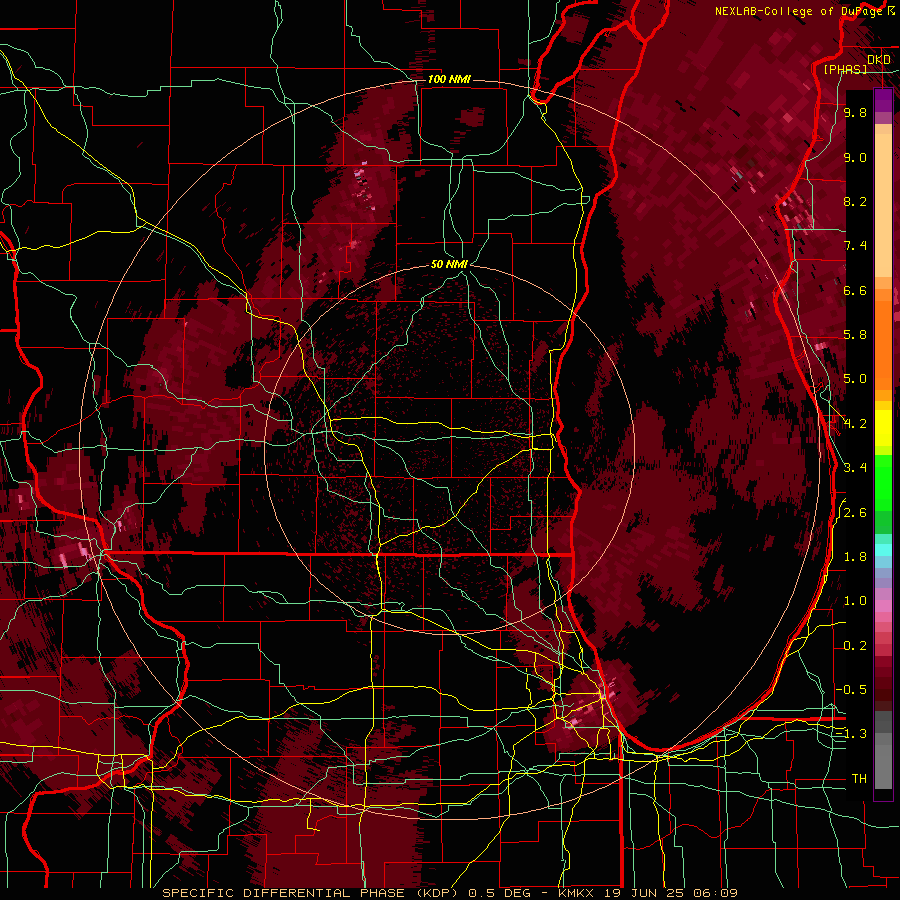Image resolution: width=900 pixels, height=900 pixels.
Task: Click the "50 NMI" range ring label
Action: [x=449, y=264]
